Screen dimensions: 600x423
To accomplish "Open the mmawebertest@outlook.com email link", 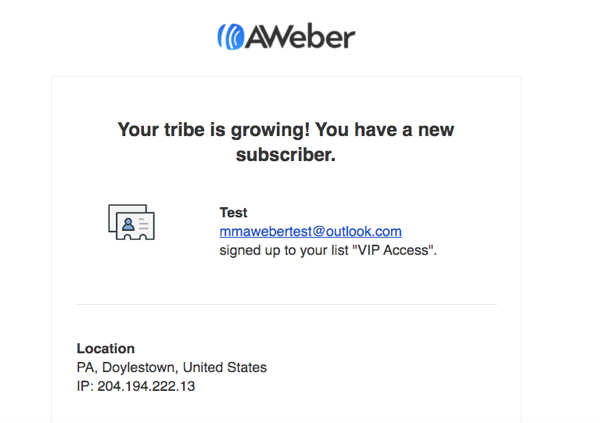I will [310, 231].
